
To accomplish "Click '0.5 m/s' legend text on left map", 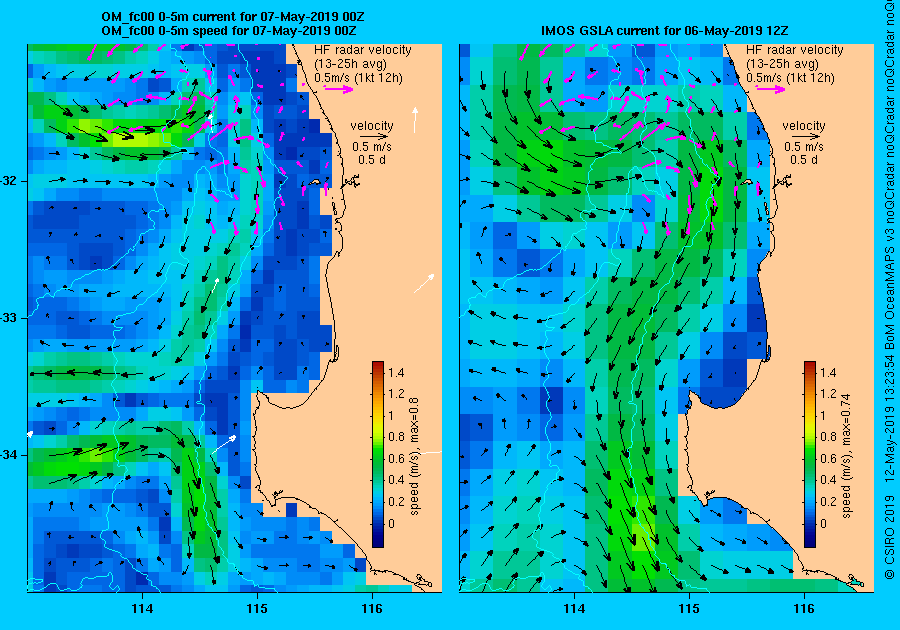I will pos(372,147).
